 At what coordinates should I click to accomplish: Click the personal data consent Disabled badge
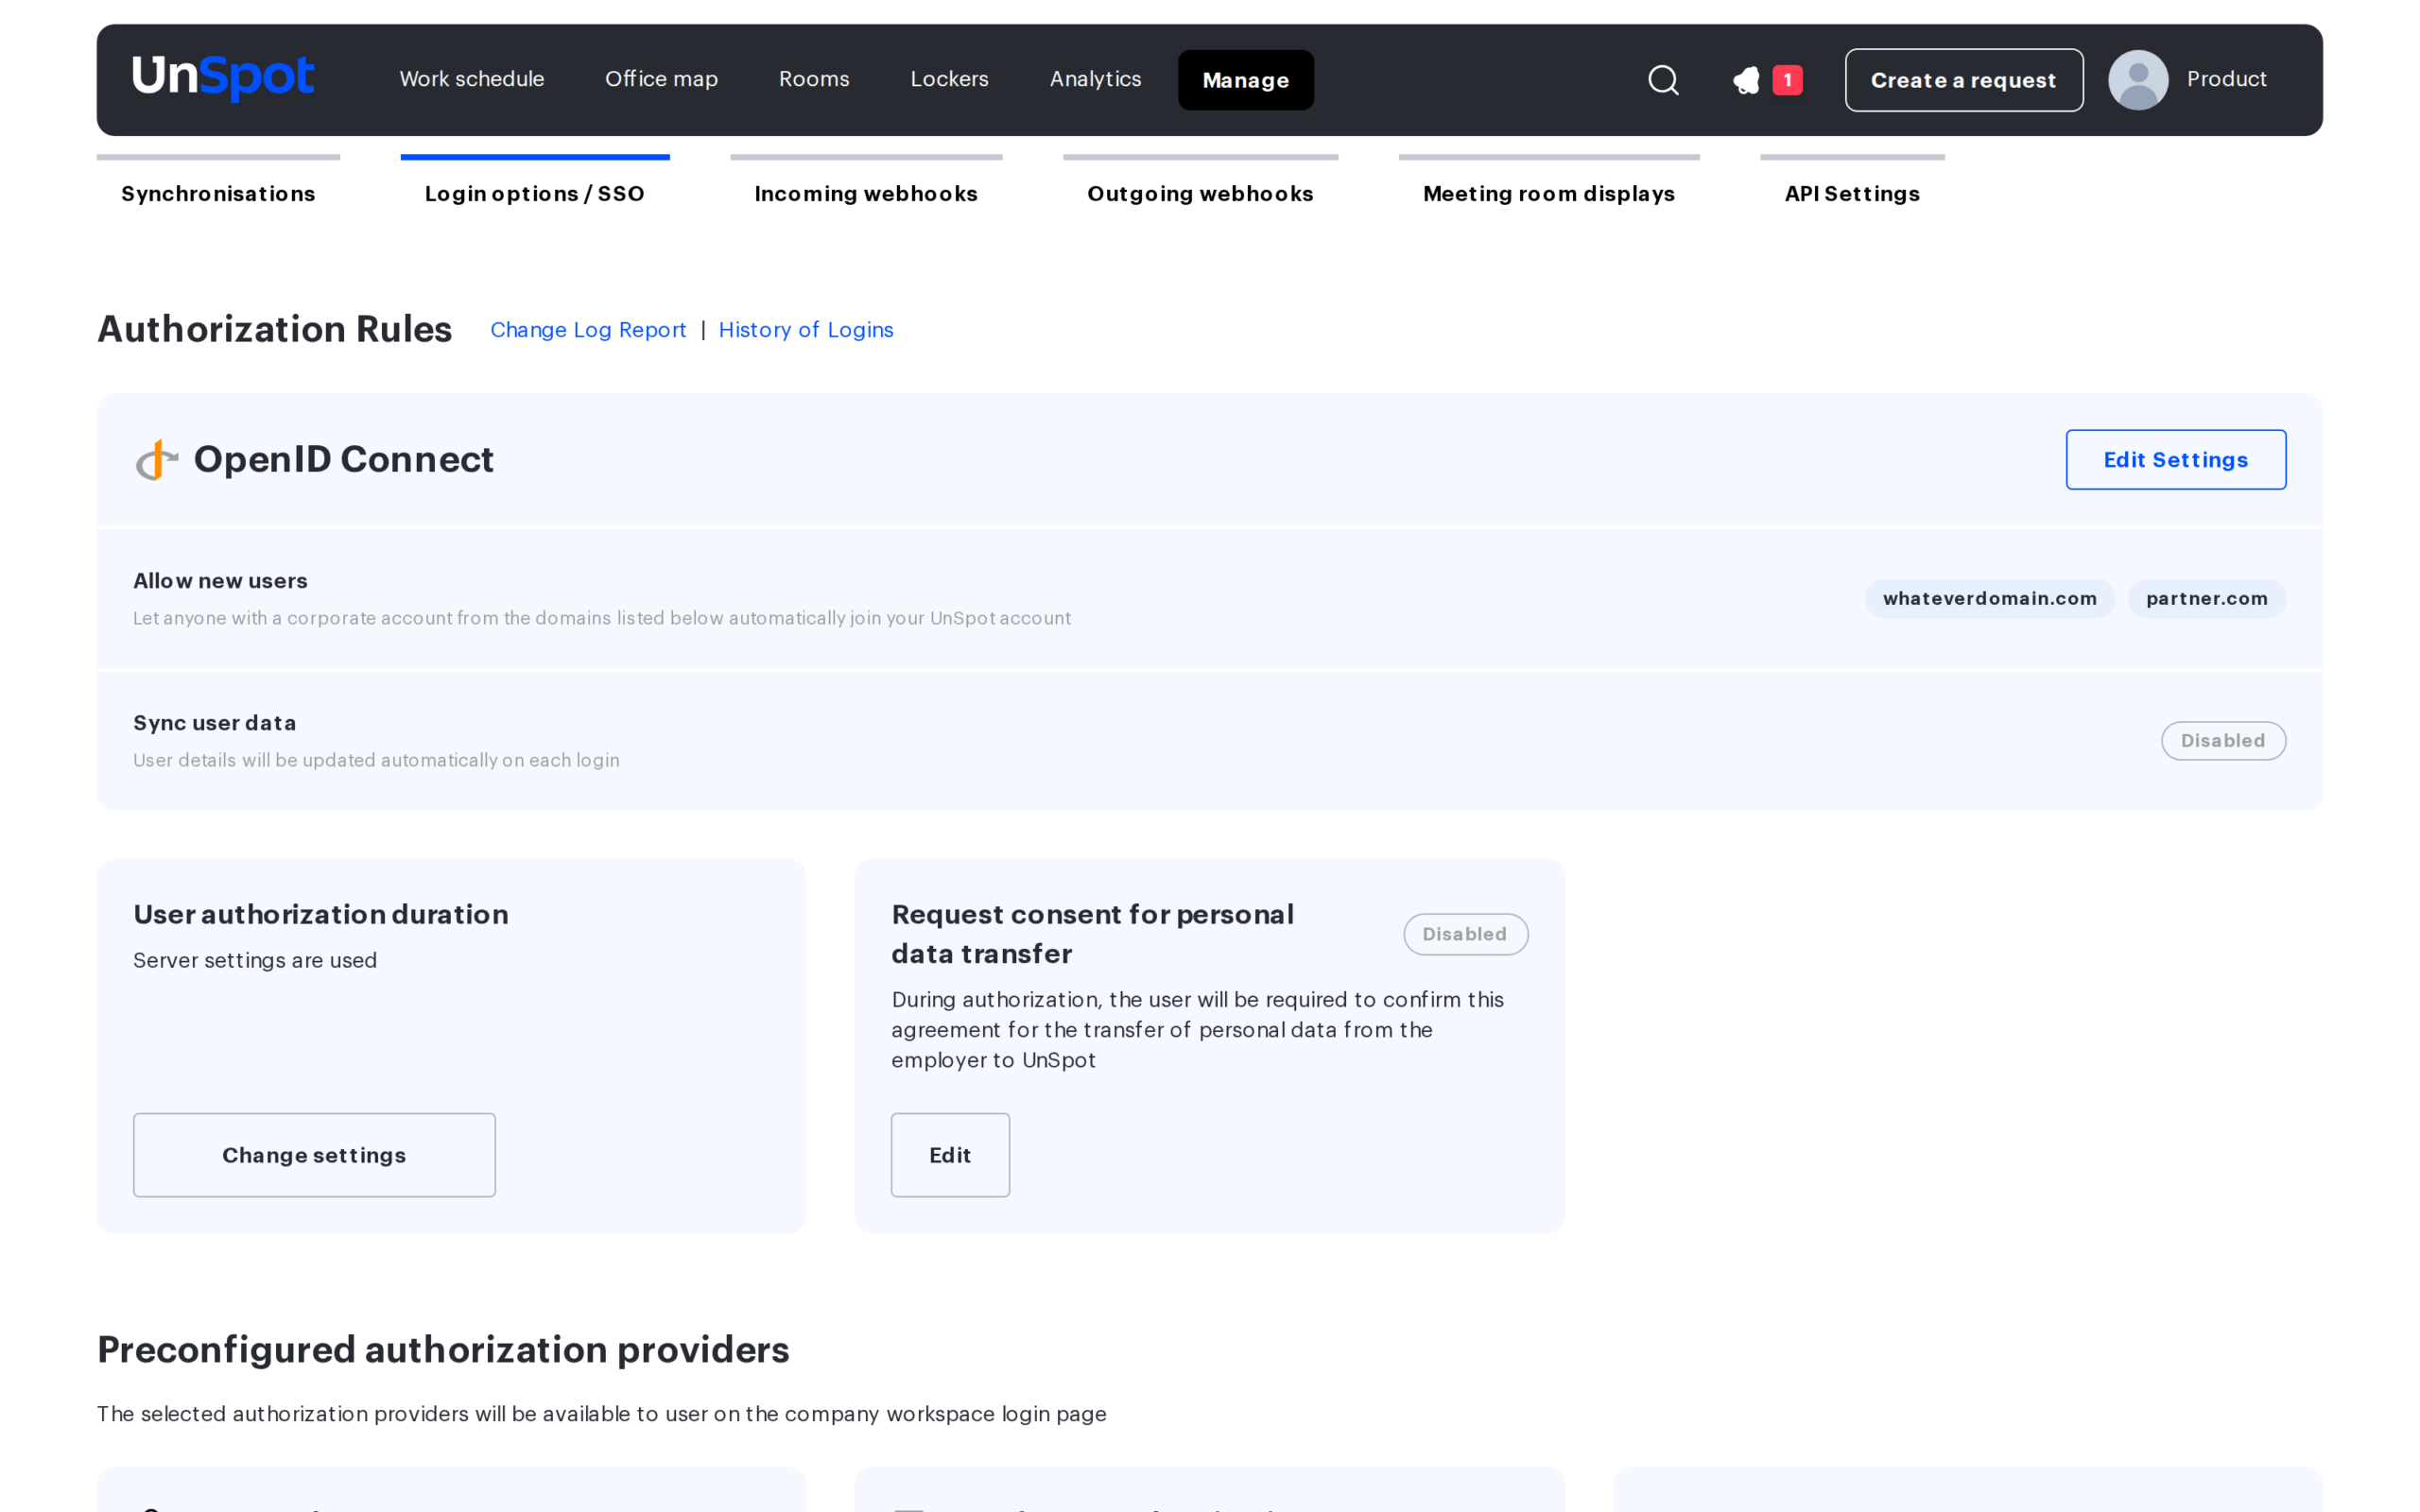(x=1465, y=934)
